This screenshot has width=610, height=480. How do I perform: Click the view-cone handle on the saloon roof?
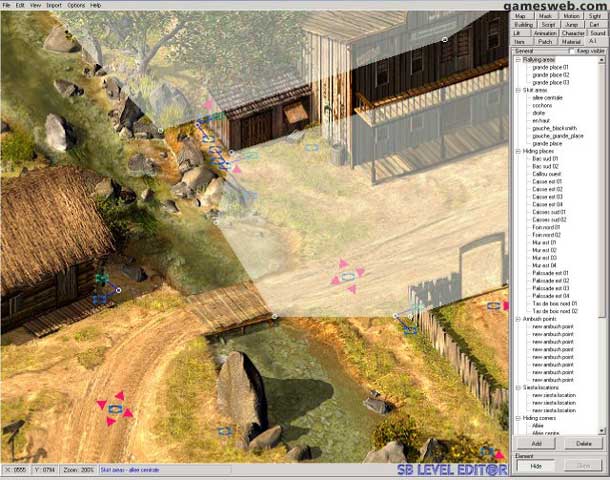[445, 40]
